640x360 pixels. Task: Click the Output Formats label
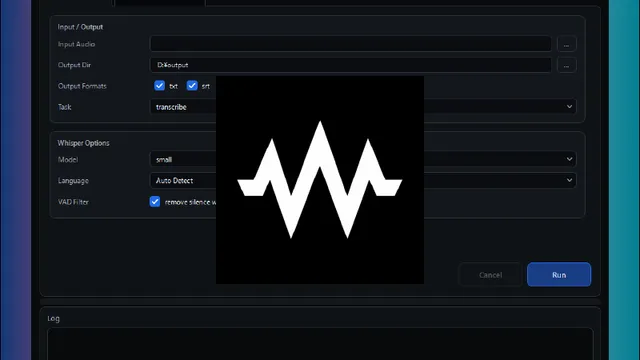[82, 86]
